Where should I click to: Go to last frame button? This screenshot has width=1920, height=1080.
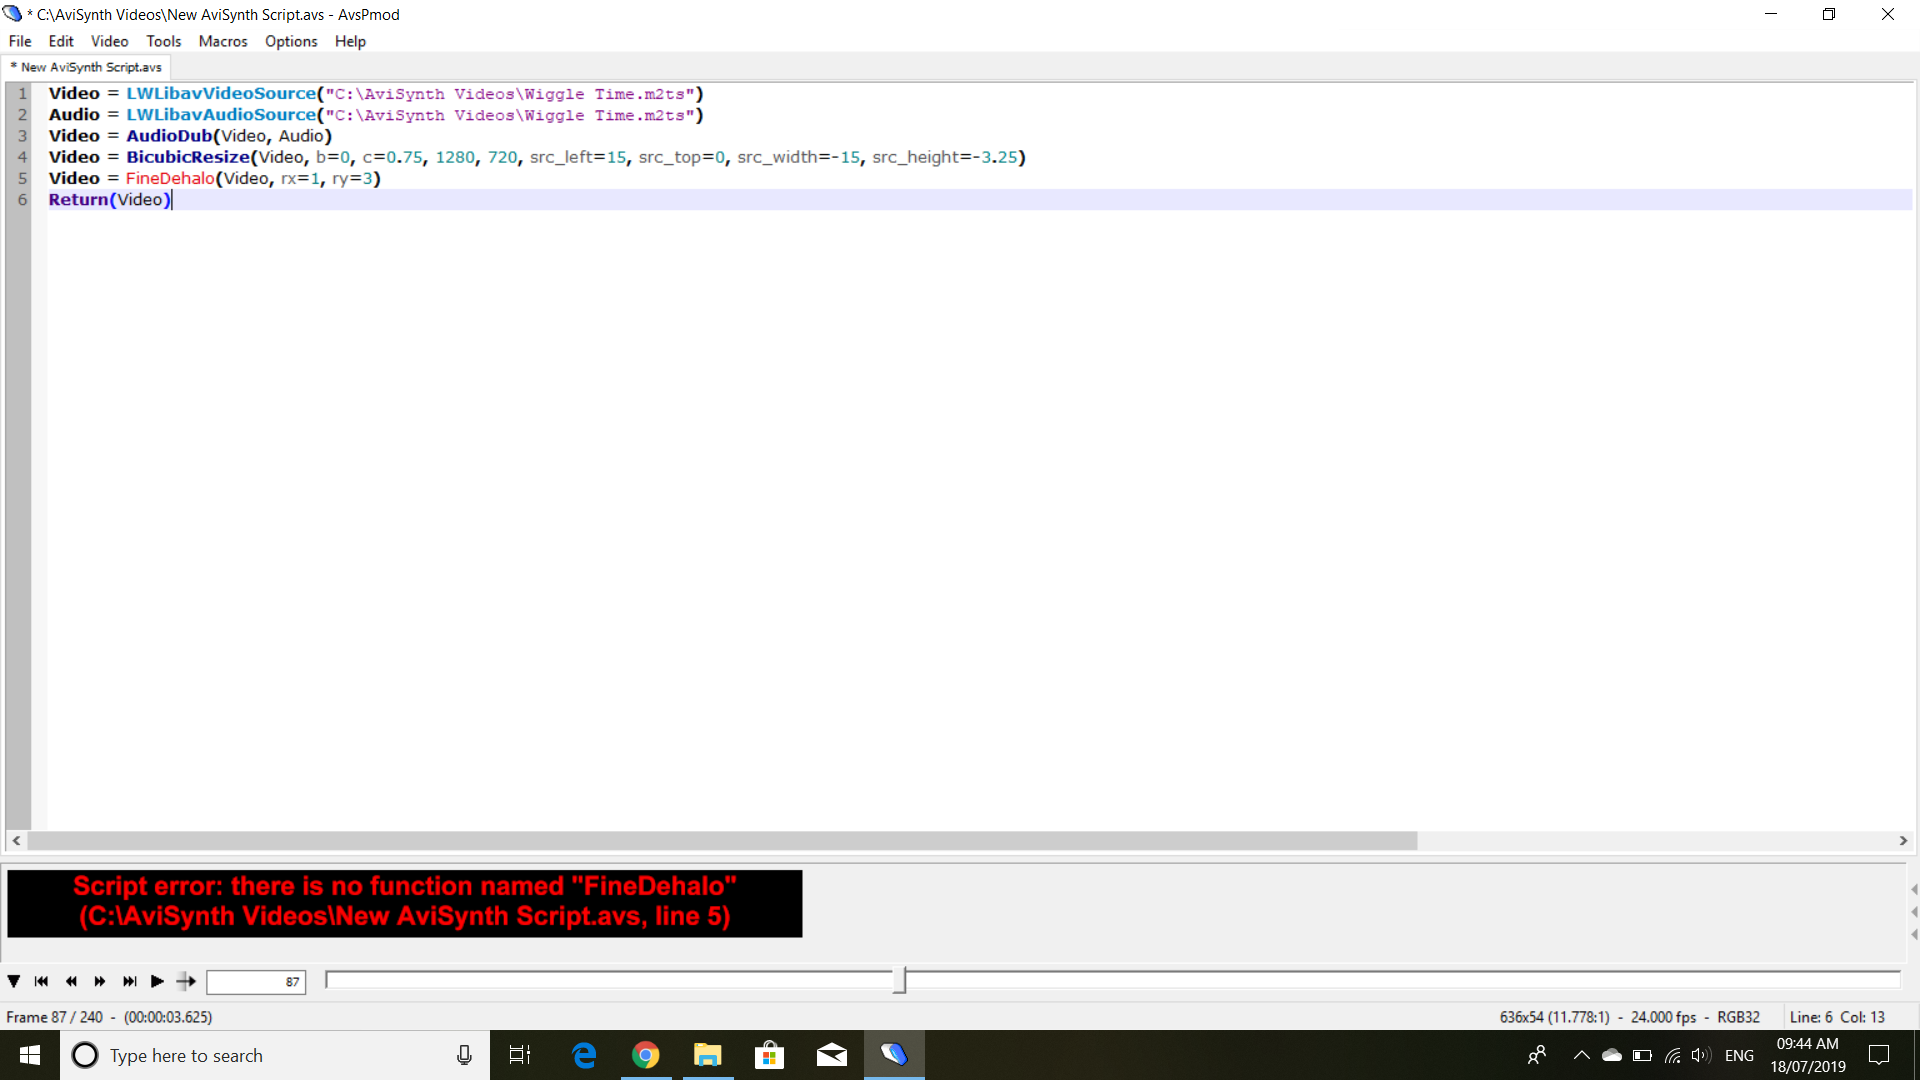(129, 981)
